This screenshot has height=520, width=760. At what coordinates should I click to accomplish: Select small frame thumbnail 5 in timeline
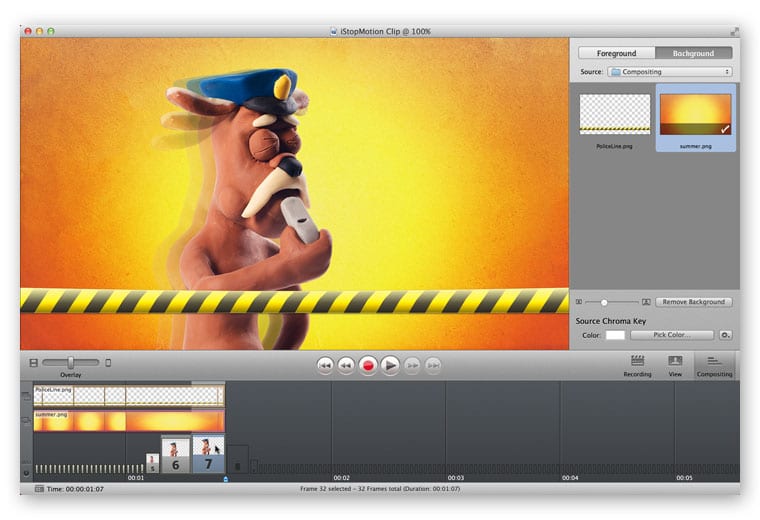pos(152,463)
